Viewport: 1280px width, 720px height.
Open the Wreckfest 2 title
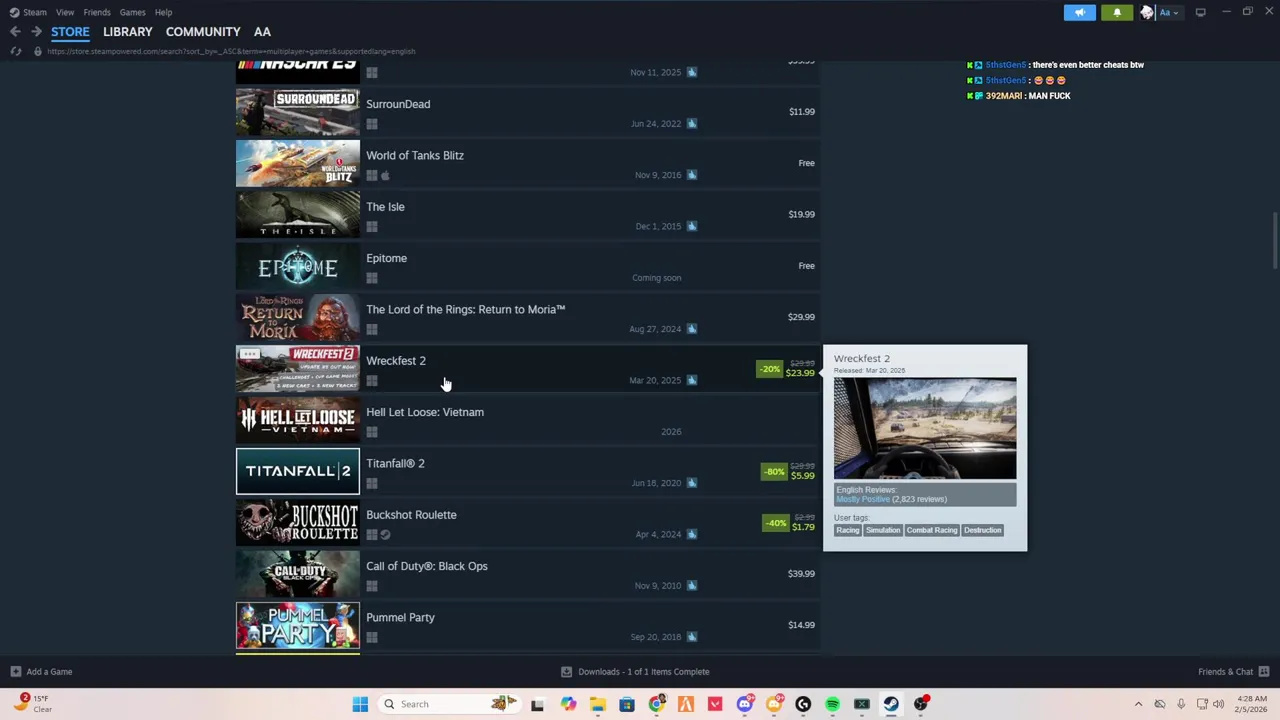tap(395, 361)
